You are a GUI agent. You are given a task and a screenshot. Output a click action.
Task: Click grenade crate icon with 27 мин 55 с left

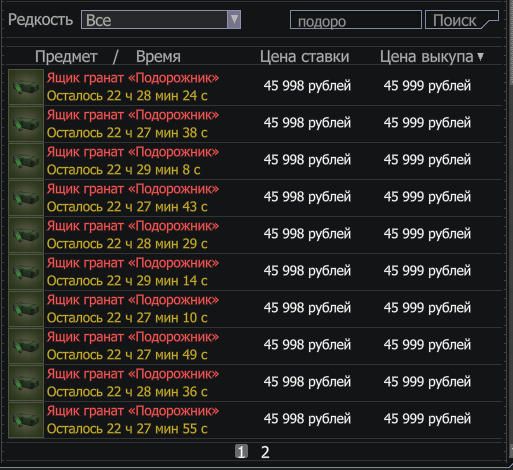[x=26, y=420]
